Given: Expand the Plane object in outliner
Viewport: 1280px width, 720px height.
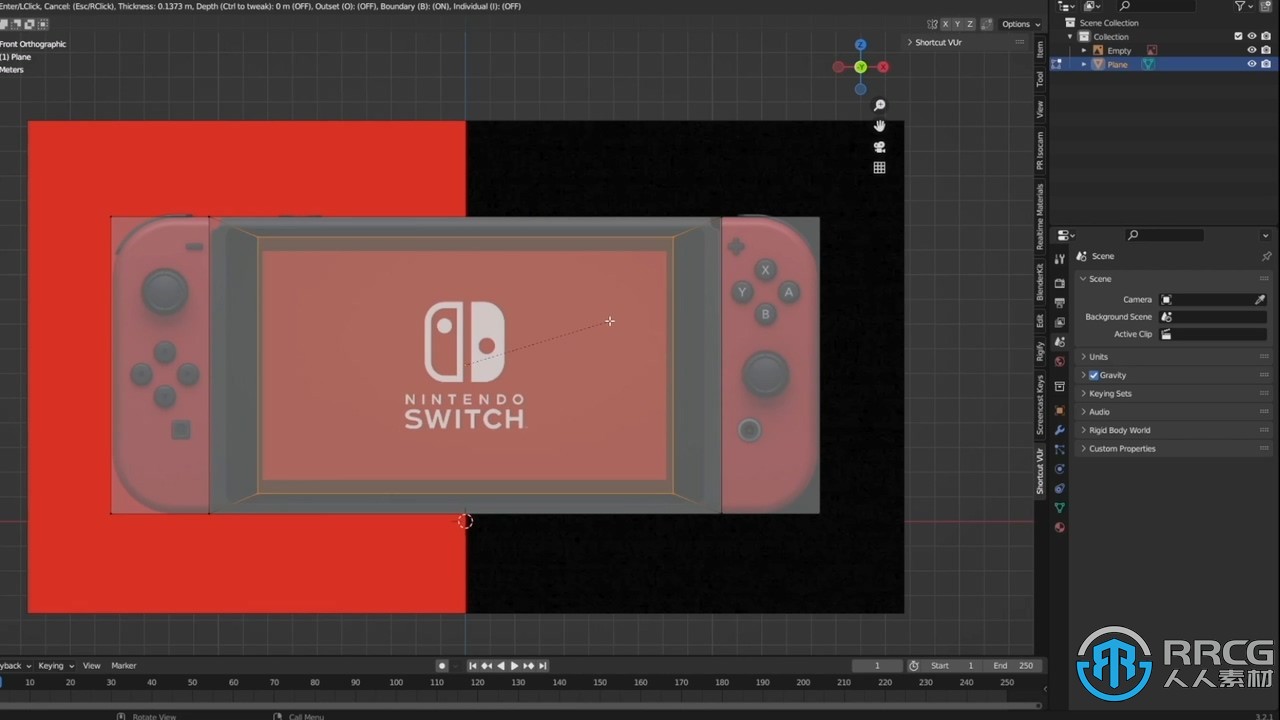Looking at the screenshot, I should [x=1084, y=64].
